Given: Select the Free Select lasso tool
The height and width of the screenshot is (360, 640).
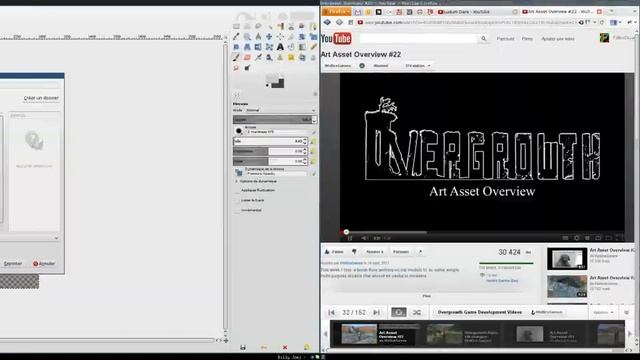Looking at the screenshot, I should pyautogui.click(x=258, y=26).
